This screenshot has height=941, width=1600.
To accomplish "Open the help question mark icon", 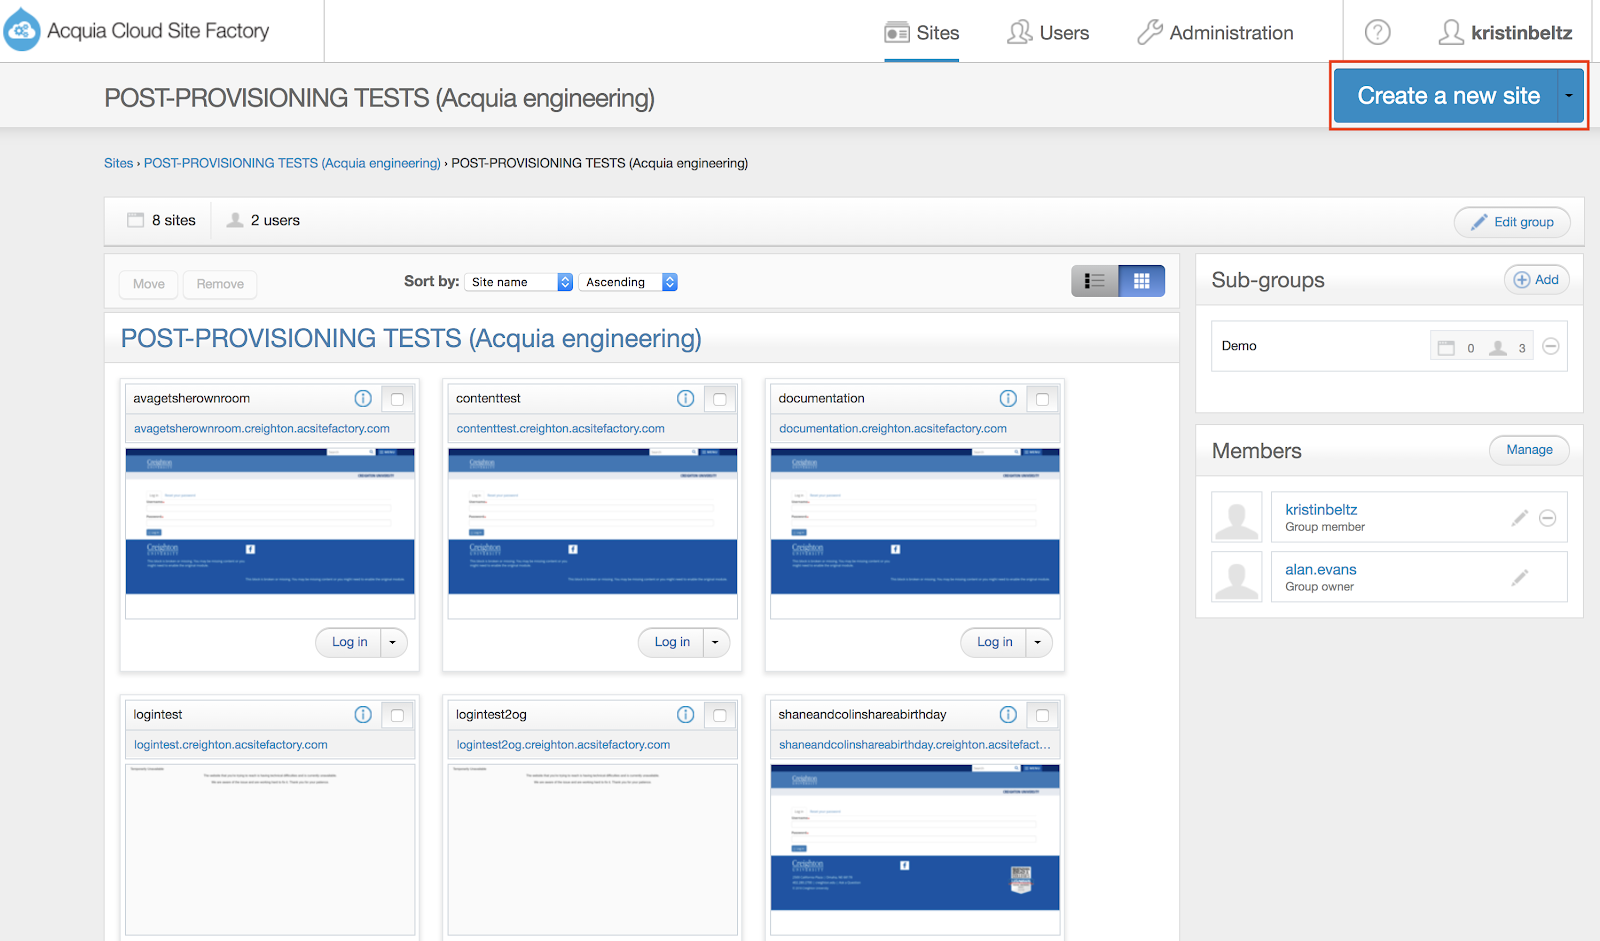I will tap(1378, 33).
